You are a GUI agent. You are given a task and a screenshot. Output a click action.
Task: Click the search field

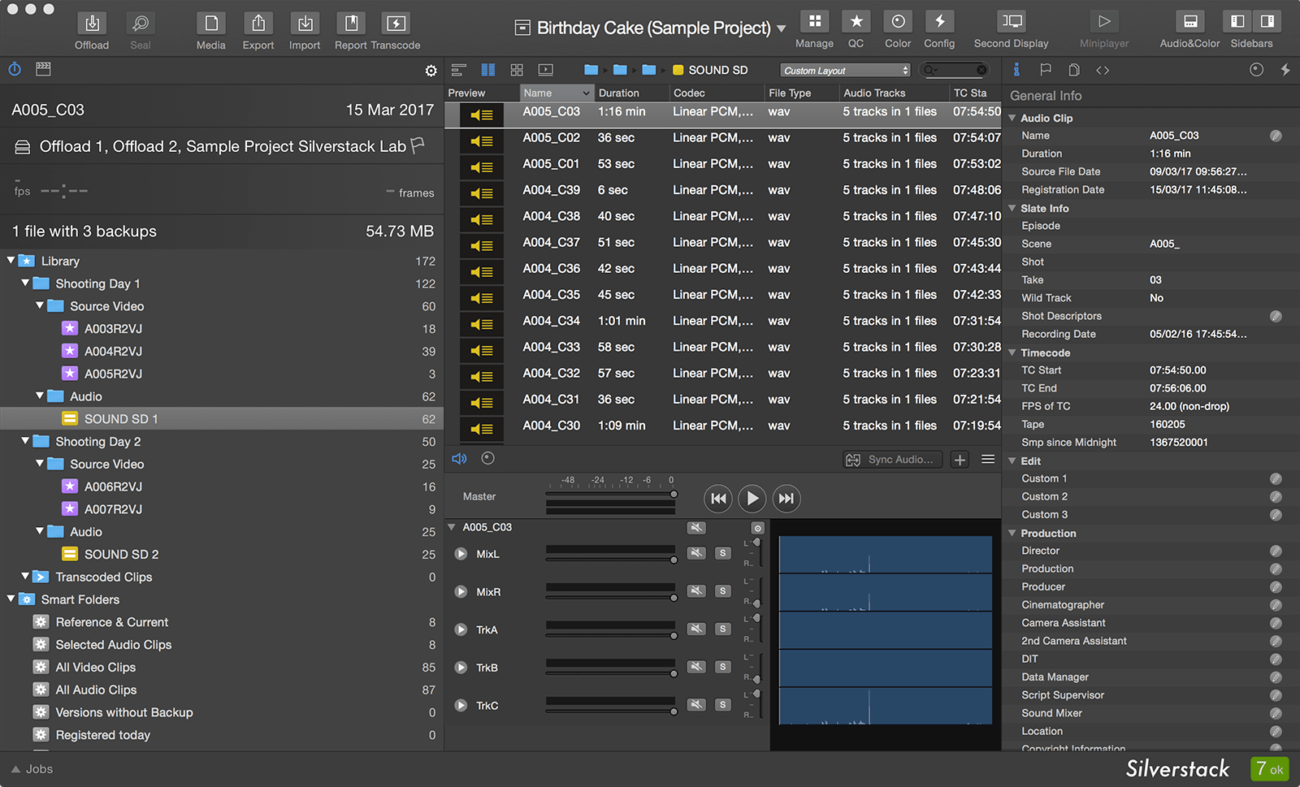pos(955,70)
